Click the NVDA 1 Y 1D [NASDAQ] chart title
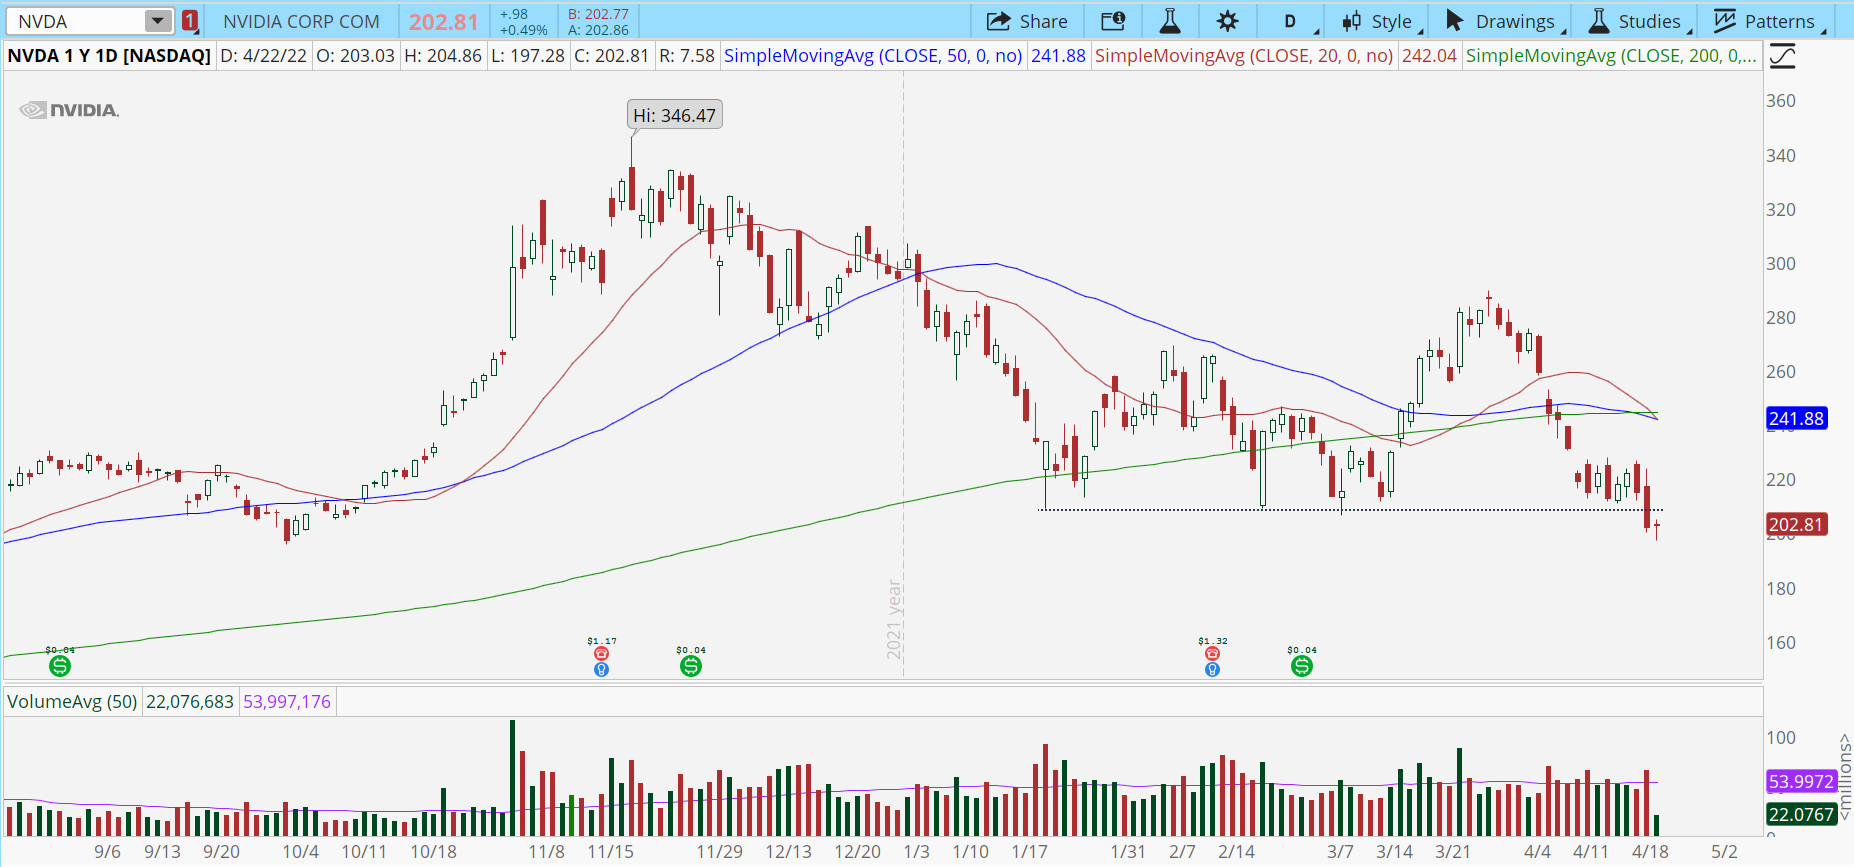 [x=109, y=56]
